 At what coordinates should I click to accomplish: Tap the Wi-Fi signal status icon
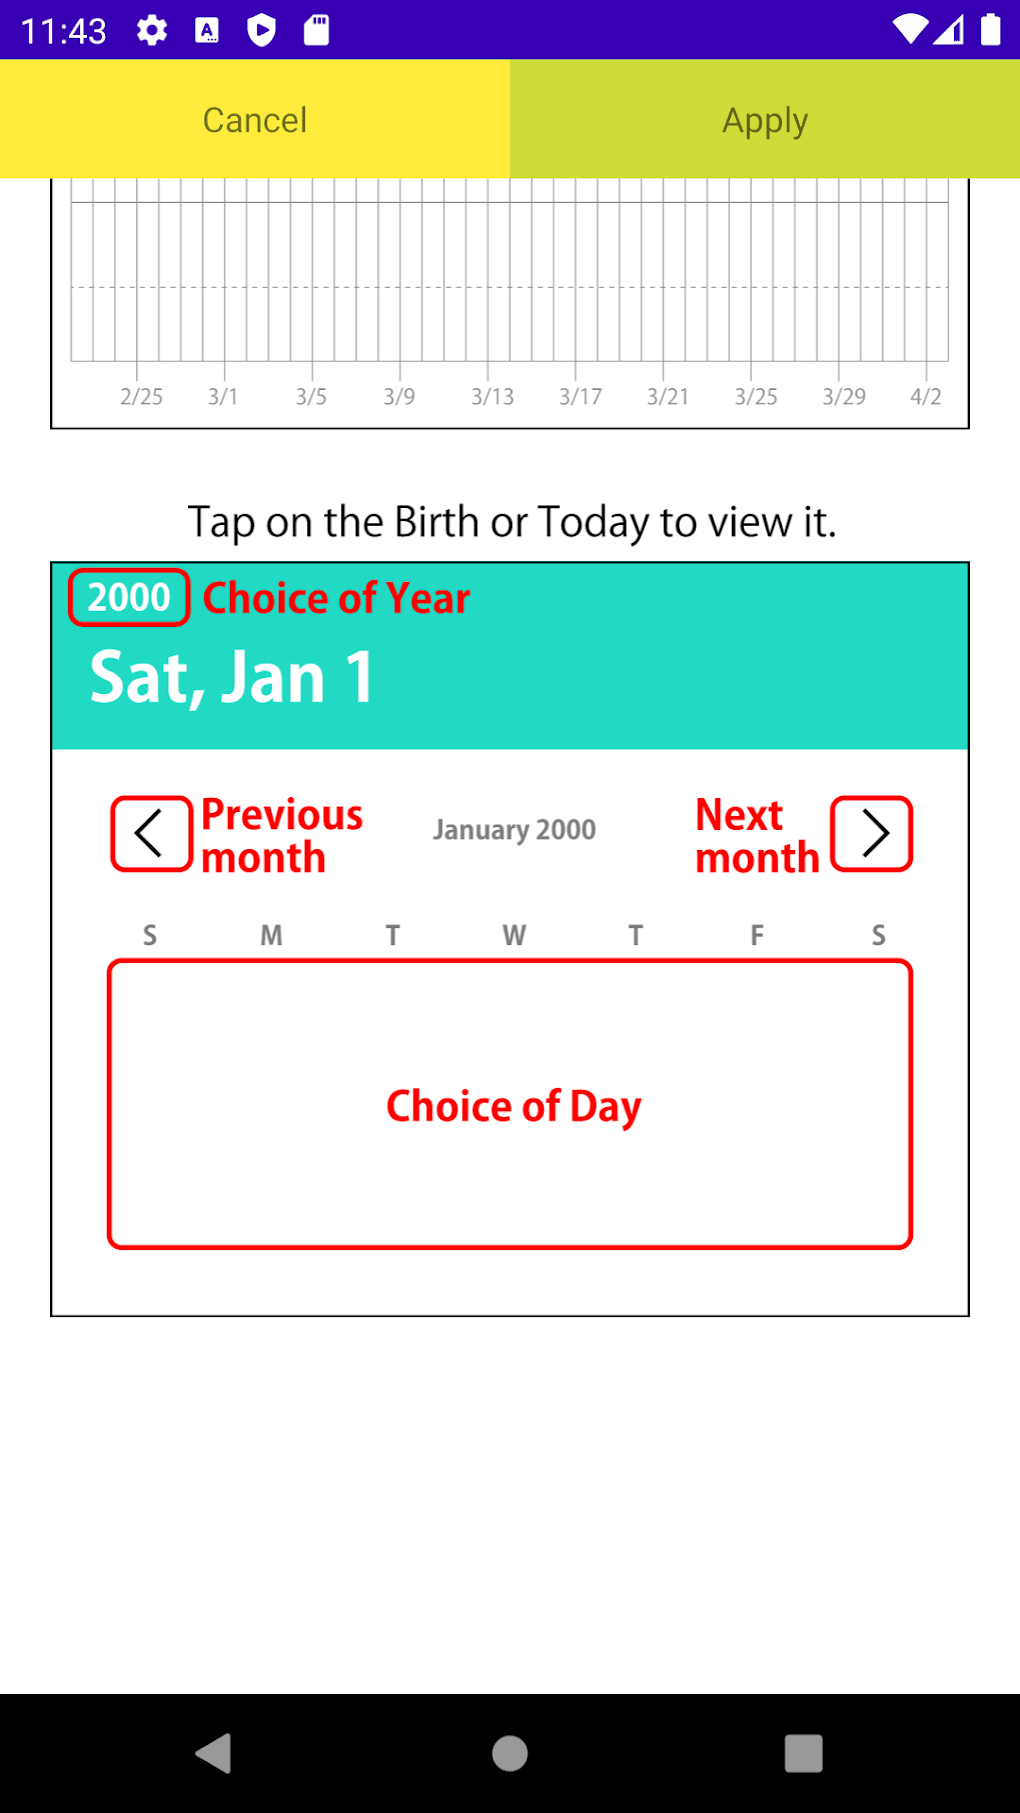[909, 30]
